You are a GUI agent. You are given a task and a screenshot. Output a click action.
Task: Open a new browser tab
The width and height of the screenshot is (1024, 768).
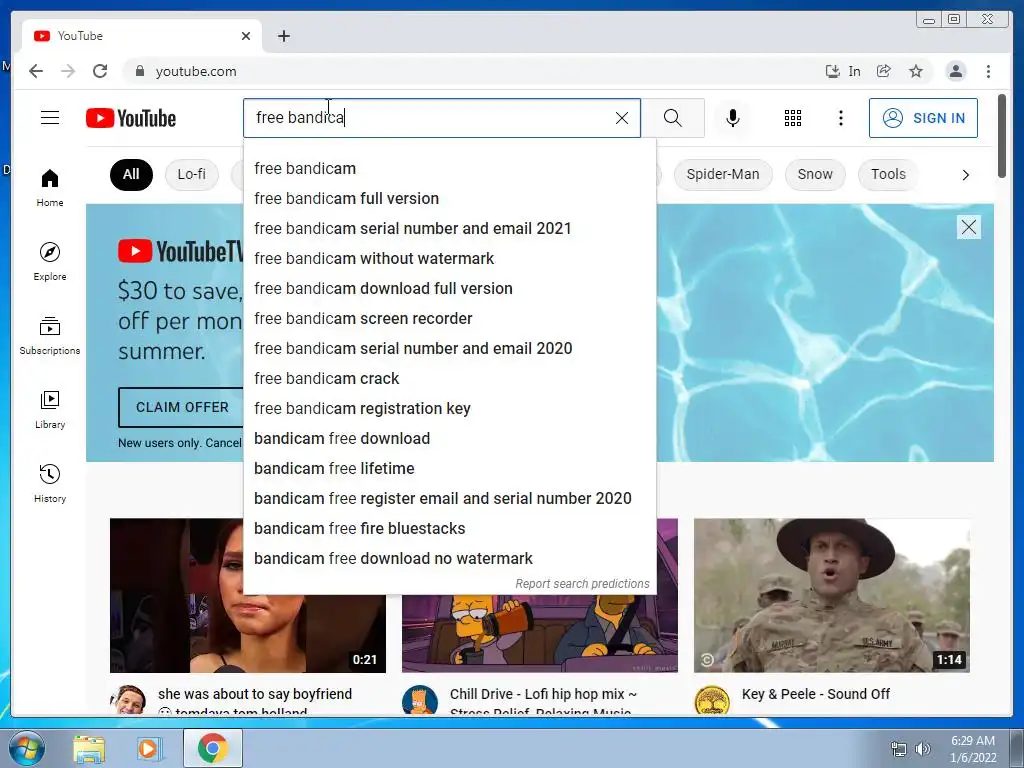283,36
